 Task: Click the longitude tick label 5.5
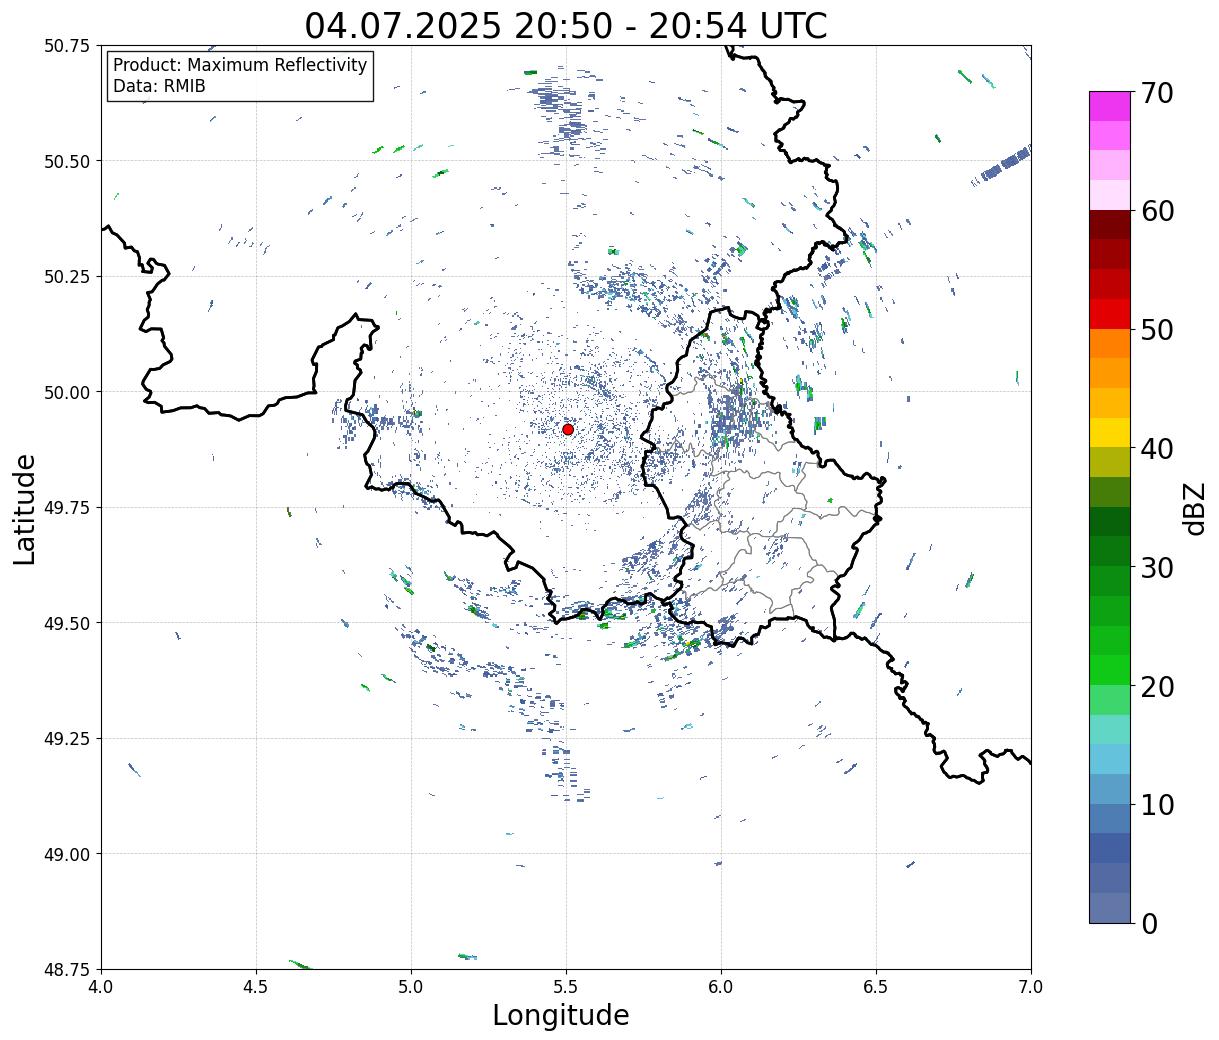pos(566,987)
